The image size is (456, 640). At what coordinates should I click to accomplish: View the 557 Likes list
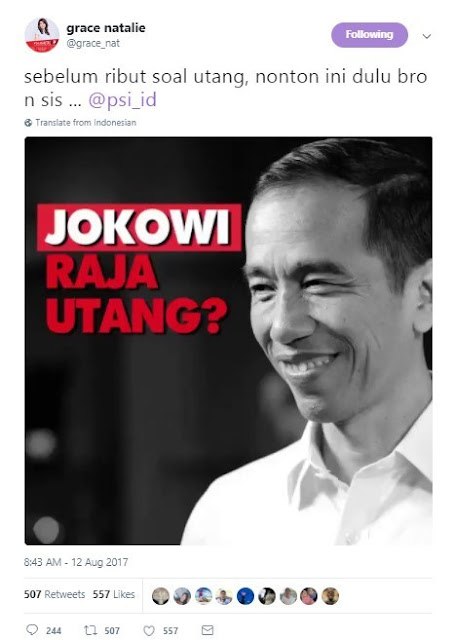113,594
